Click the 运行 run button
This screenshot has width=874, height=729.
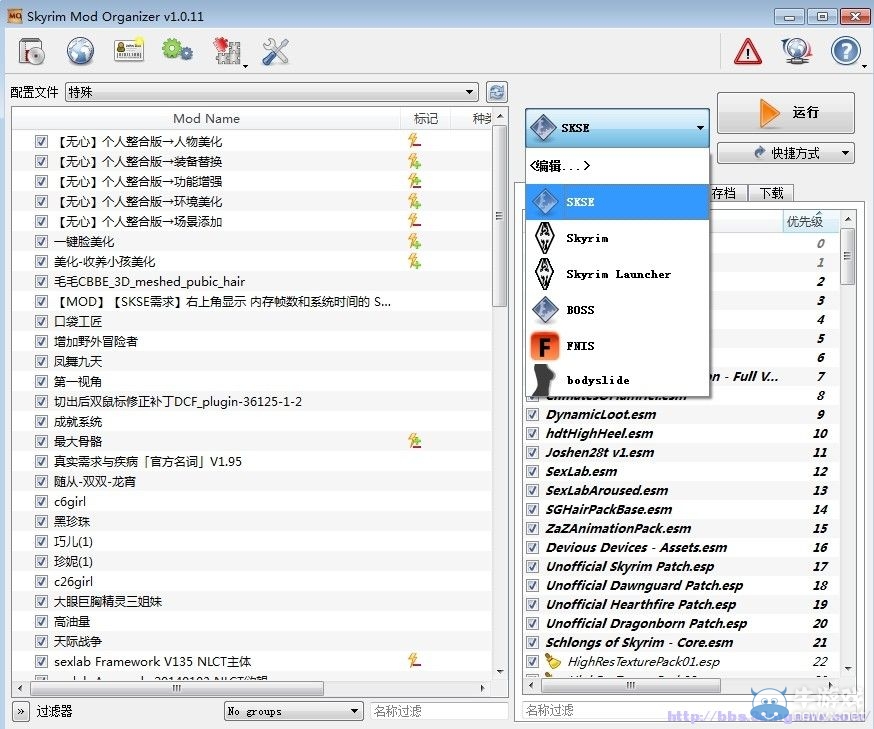tap(785, 113)
